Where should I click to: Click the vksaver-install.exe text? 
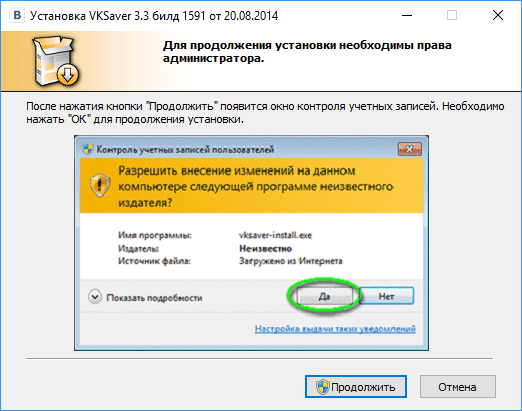pyautogui.click(x=275, y=235)
